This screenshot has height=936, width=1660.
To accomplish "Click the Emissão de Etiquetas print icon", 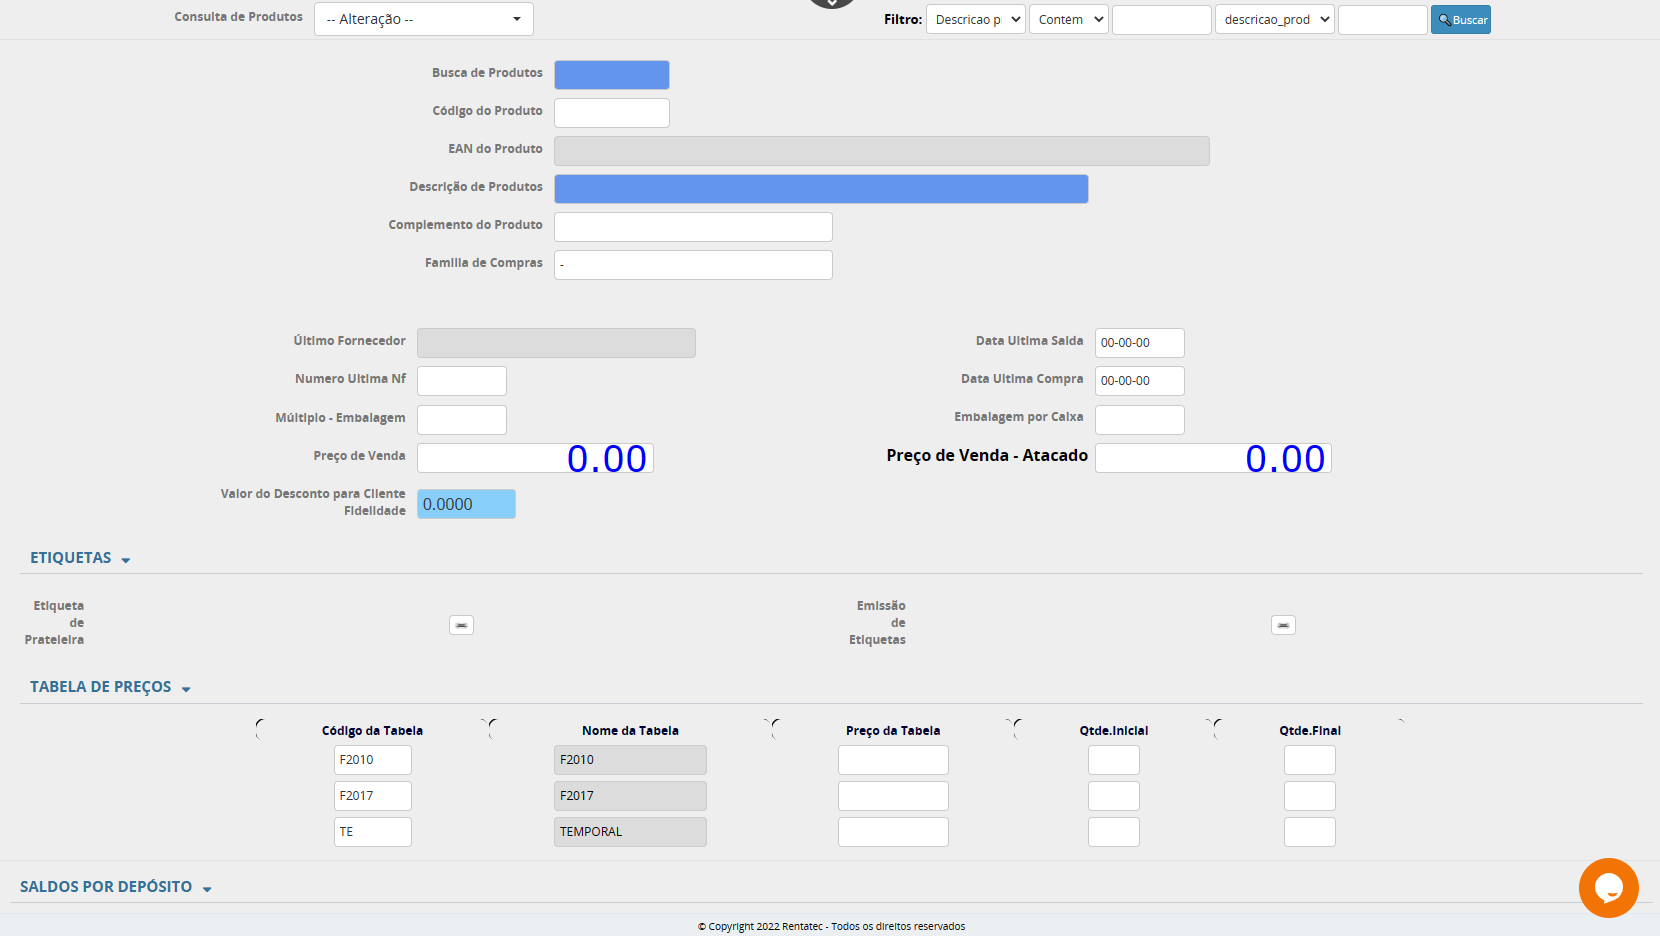I will click(1283, 625).
